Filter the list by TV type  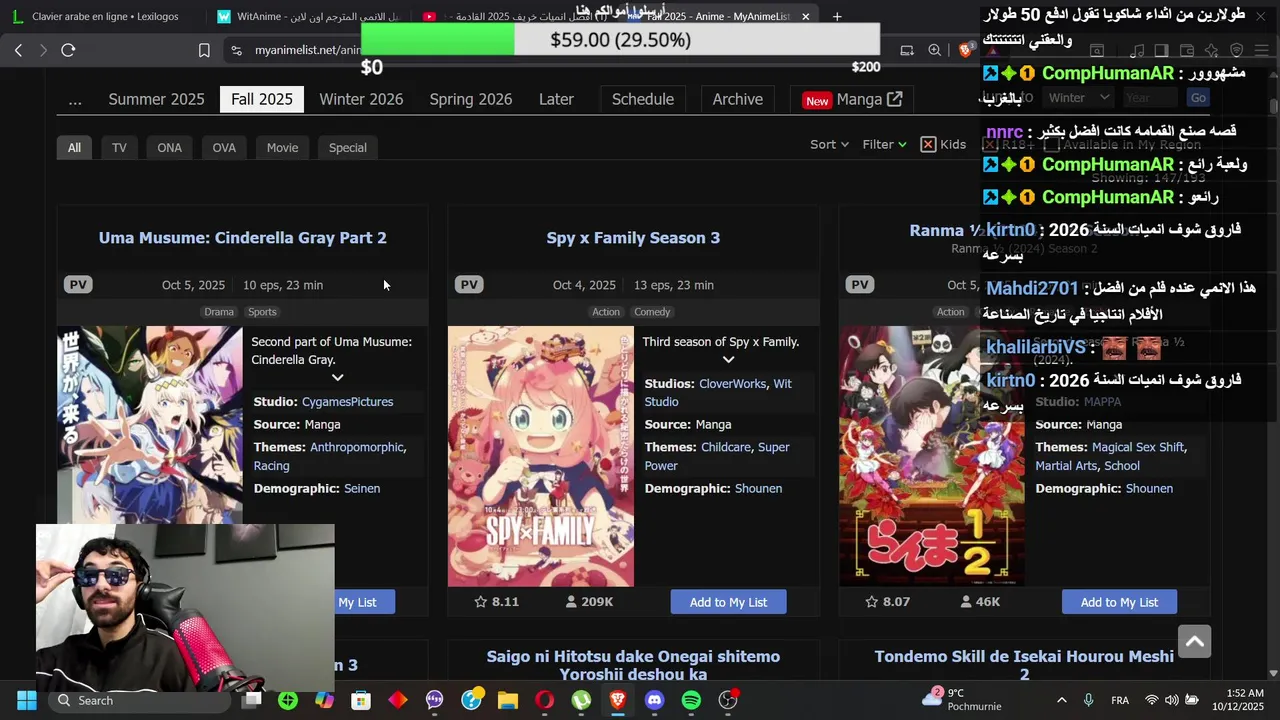click(x=119, y=147)
